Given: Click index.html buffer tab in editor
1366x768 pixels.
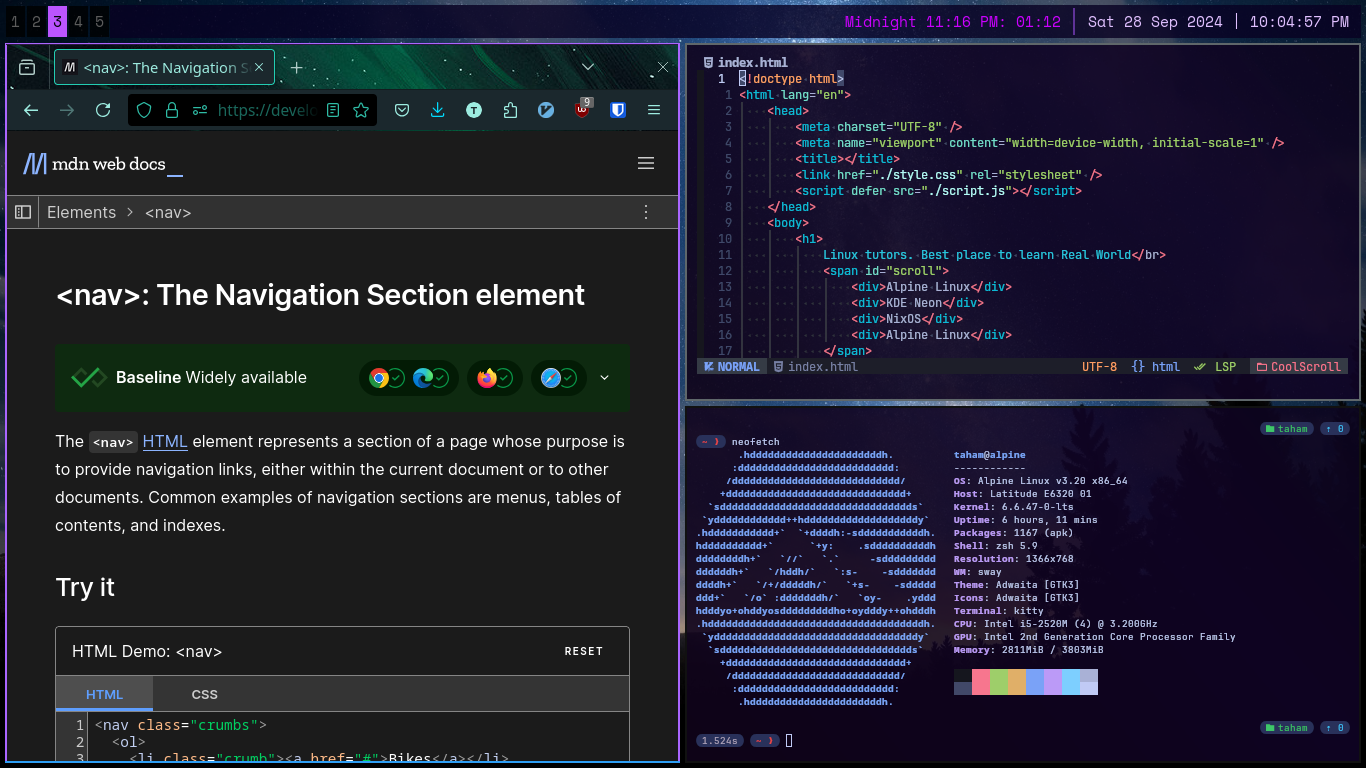Looking at the screenshot, I should tap(745, 62).
